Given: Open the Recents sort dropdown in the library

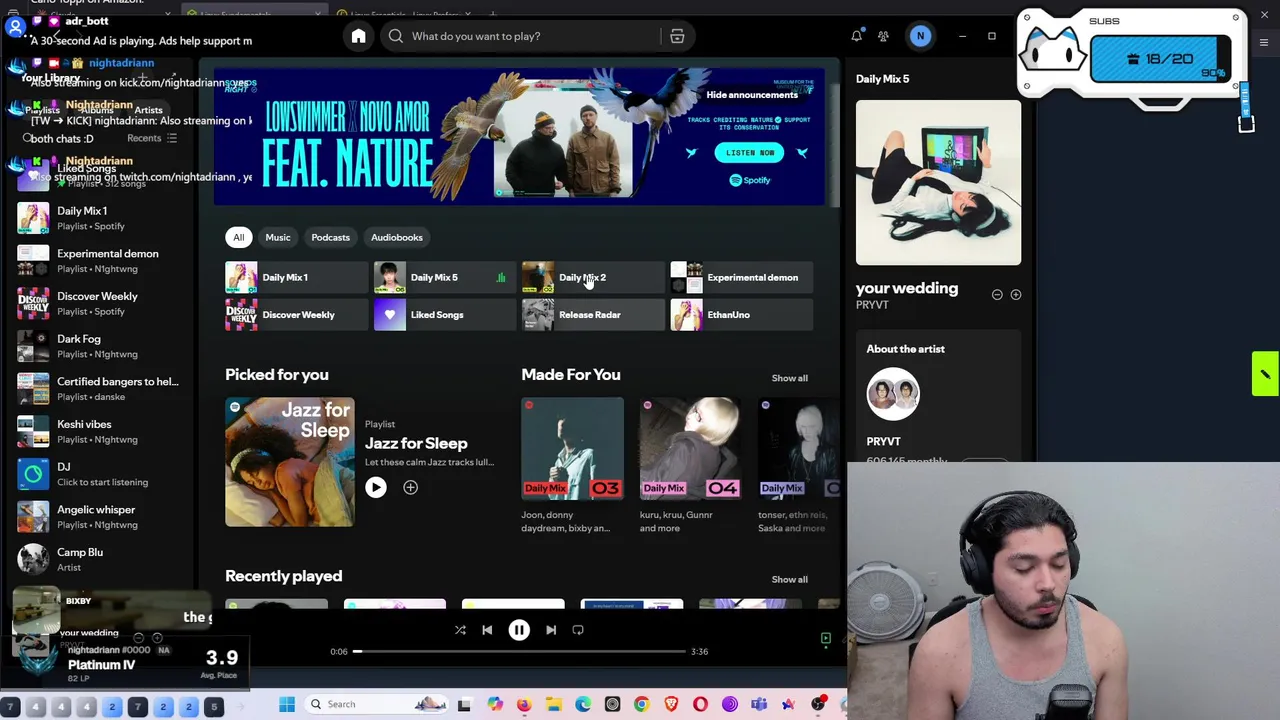Looking at the screenshot, I should click(x=151, y=138).
